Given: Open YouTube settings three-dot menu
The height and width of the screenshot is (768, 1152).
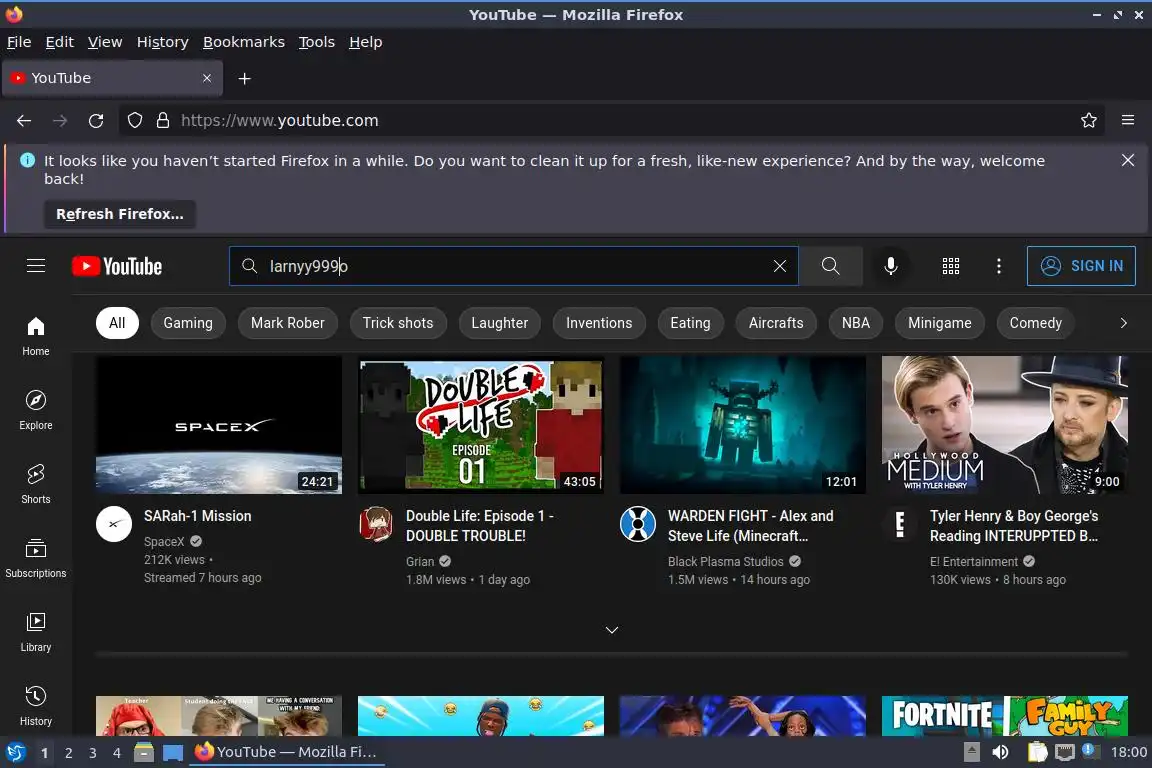Looking at the screenshot, I should tap(998, 266).
